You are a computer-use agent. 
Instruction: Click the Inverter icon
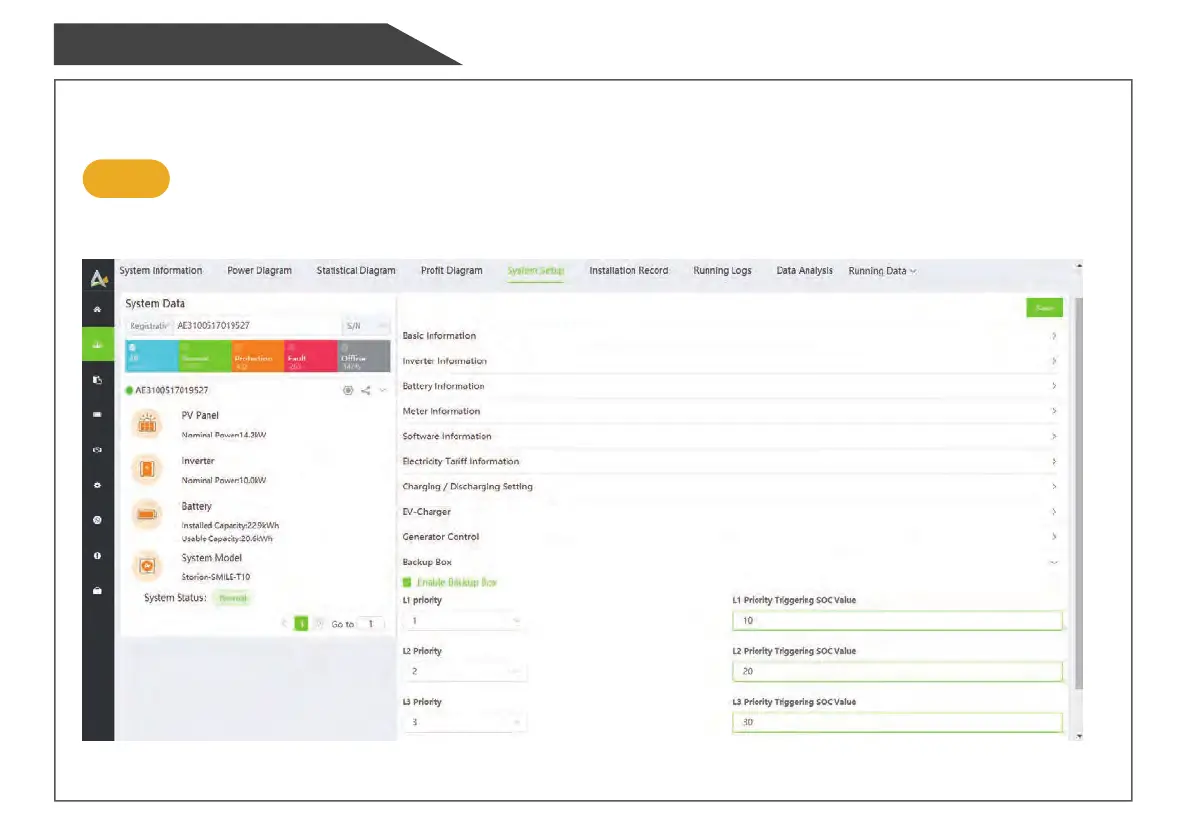click(147, 469)
